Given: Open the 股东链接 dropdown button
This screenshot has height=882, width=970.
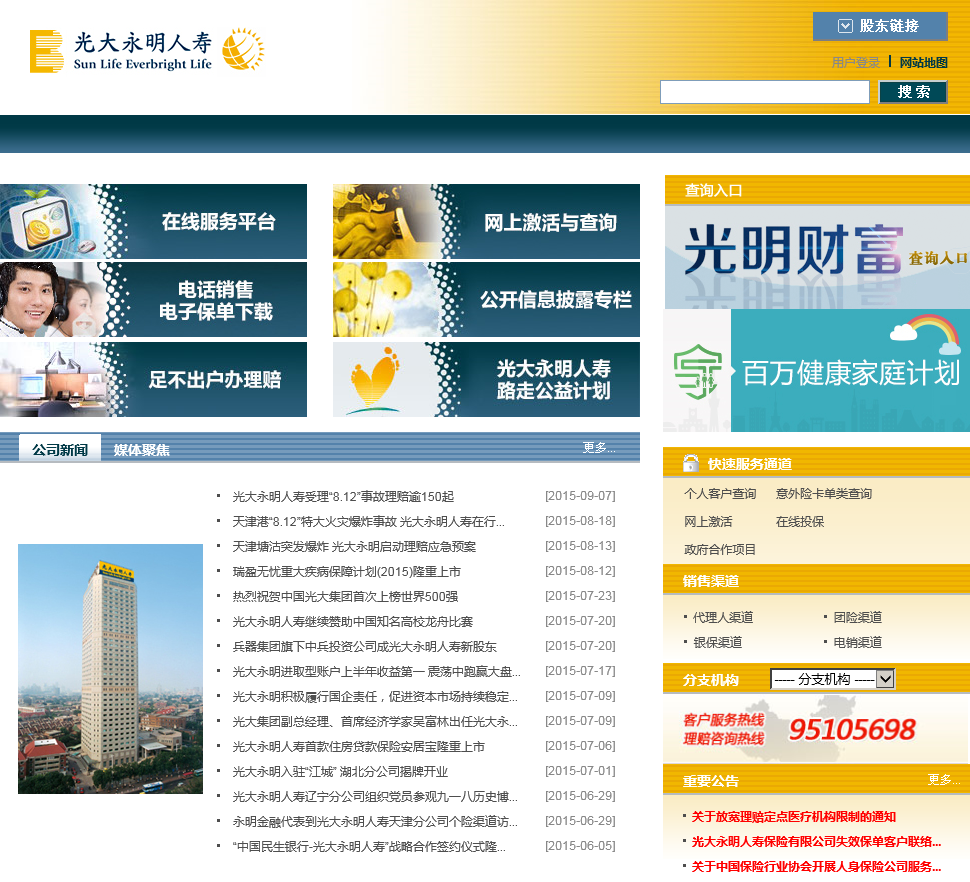Looking at the screenshot, I should point(880,26).
